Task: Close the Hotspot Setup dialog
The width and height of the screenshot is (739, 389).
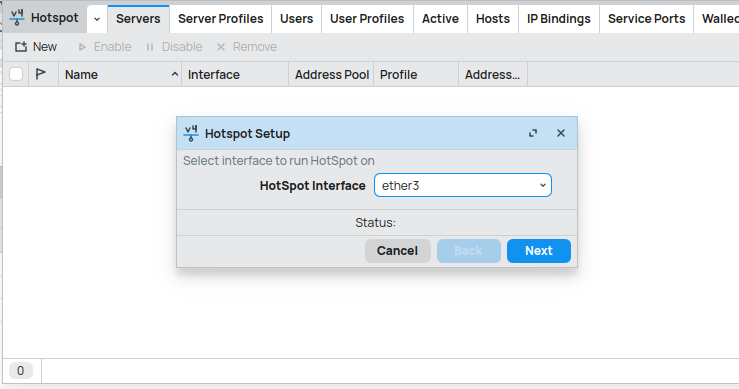Action: pyautogui.click(x=561, y=133)
